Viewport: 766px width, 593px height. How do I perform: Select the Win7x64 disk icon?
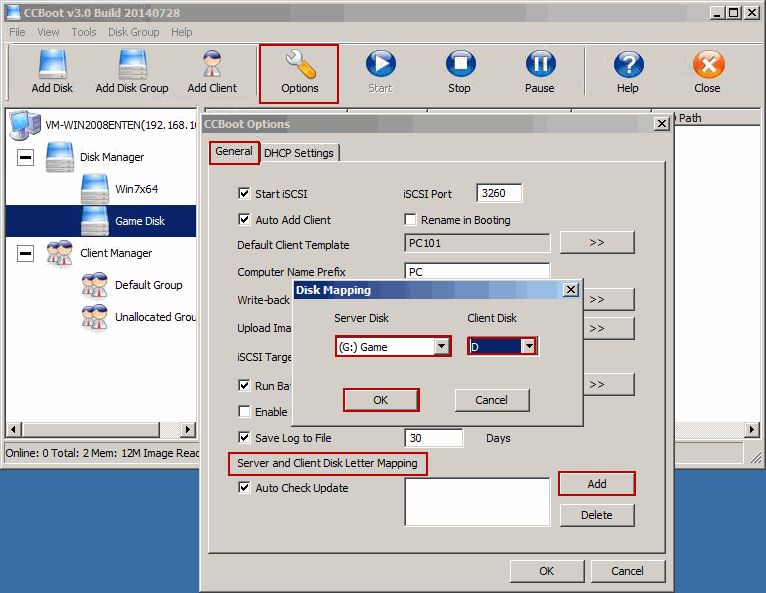coord(95,189)
